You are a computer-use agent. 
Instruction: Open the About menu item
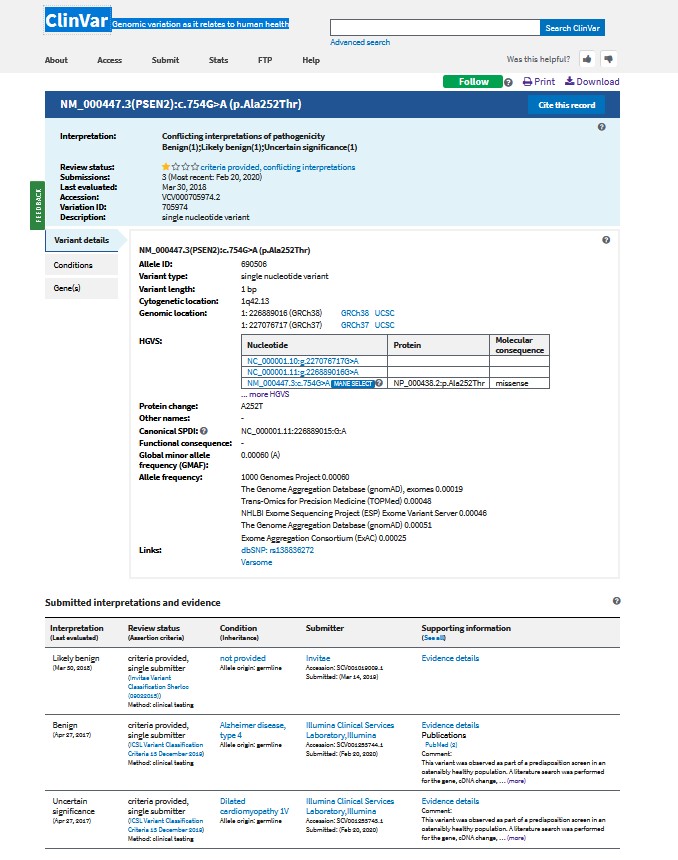click(x=56, y=60)
